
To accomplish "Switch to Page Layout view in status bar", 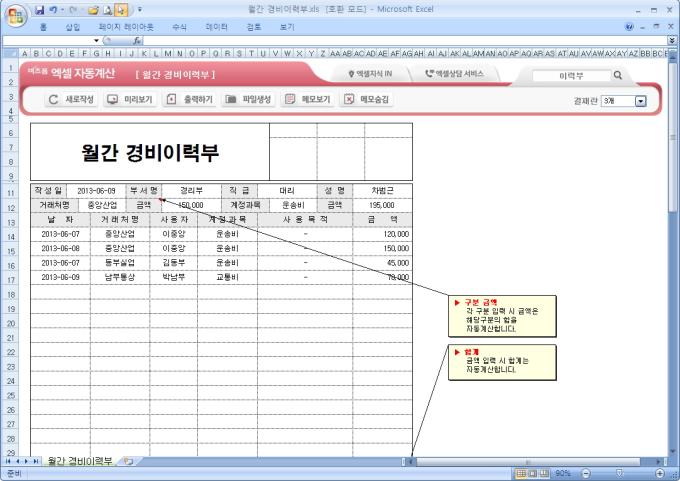I will click(x=533, y=473).
